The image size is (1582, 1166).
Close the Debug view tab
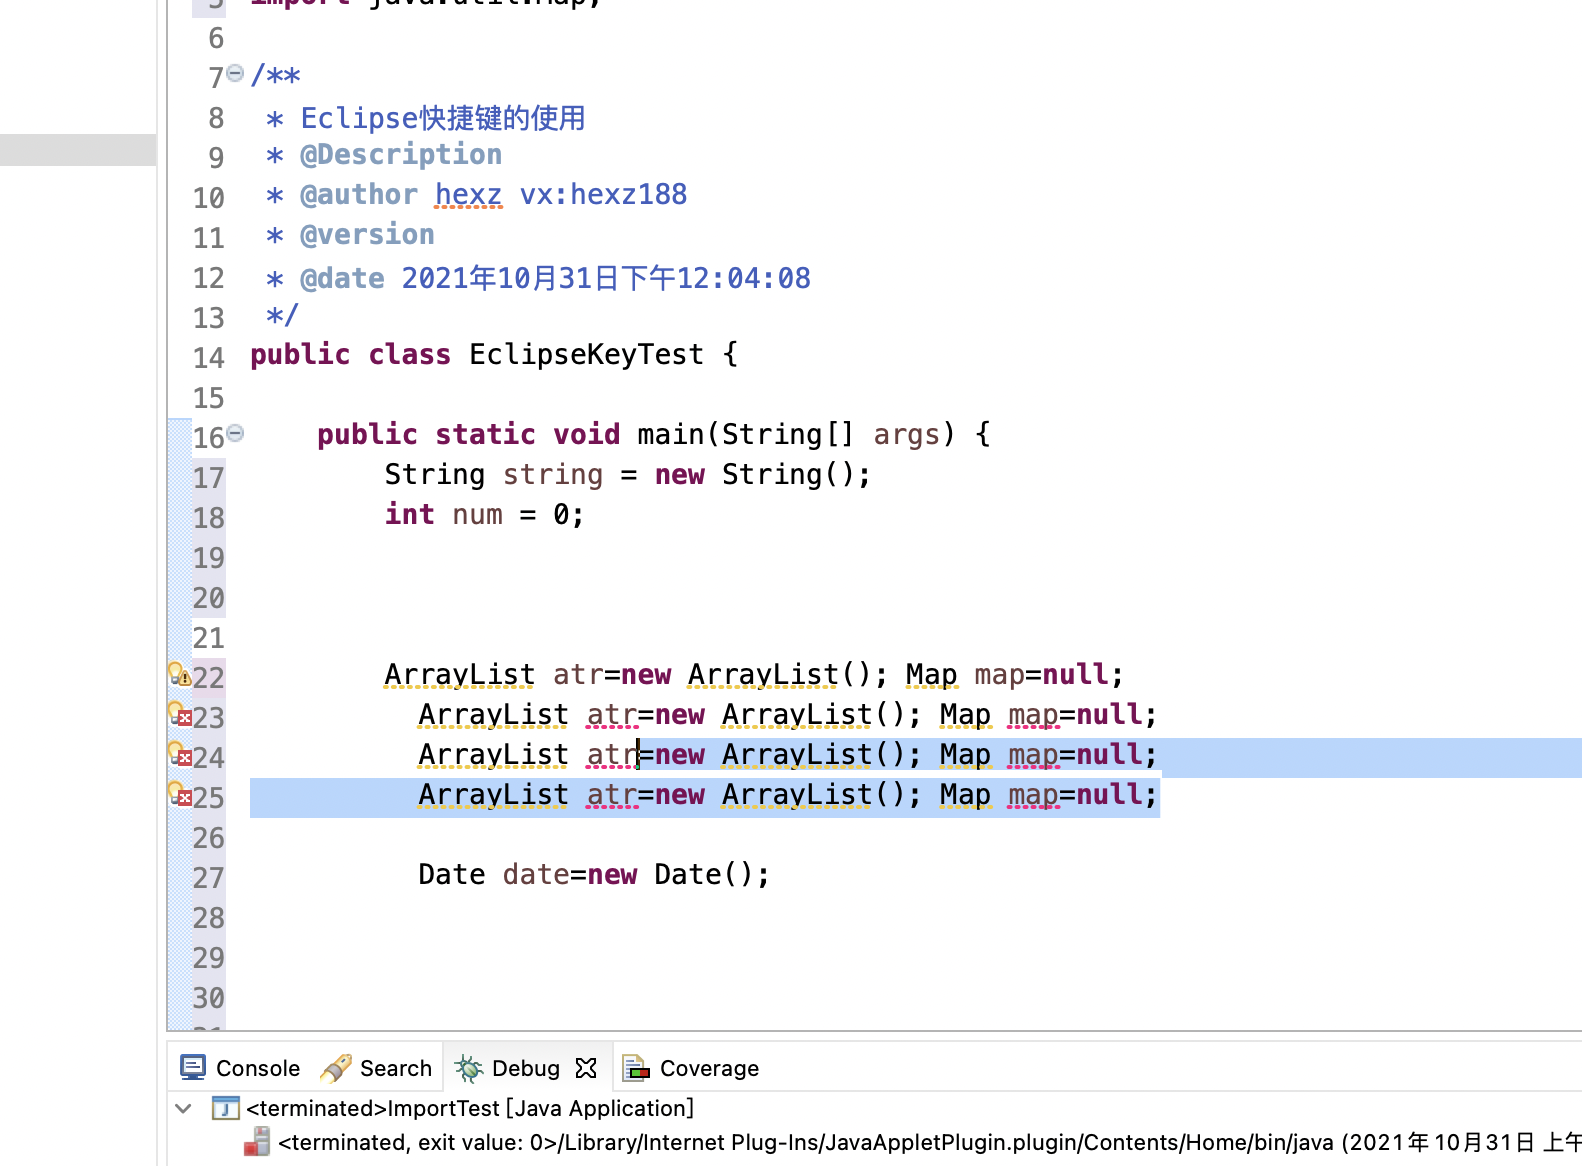coord(587,1068)
